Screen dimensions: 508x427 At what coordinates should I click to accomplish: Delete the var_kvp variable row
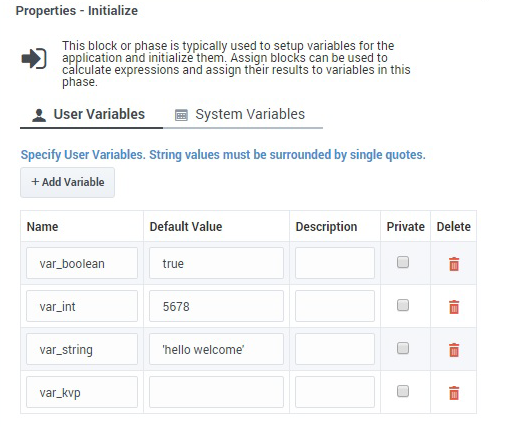pos(454,393)
